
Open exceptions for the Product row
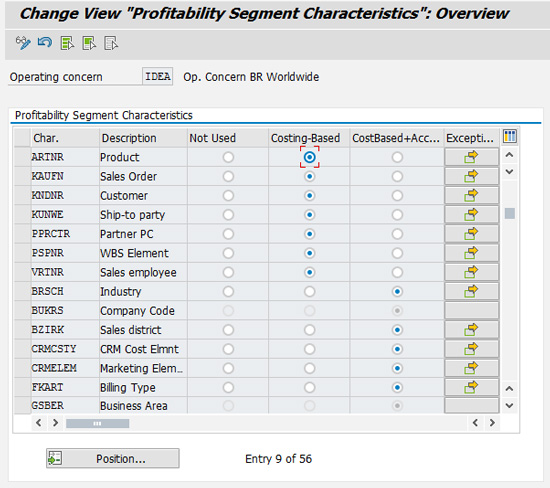471,157
